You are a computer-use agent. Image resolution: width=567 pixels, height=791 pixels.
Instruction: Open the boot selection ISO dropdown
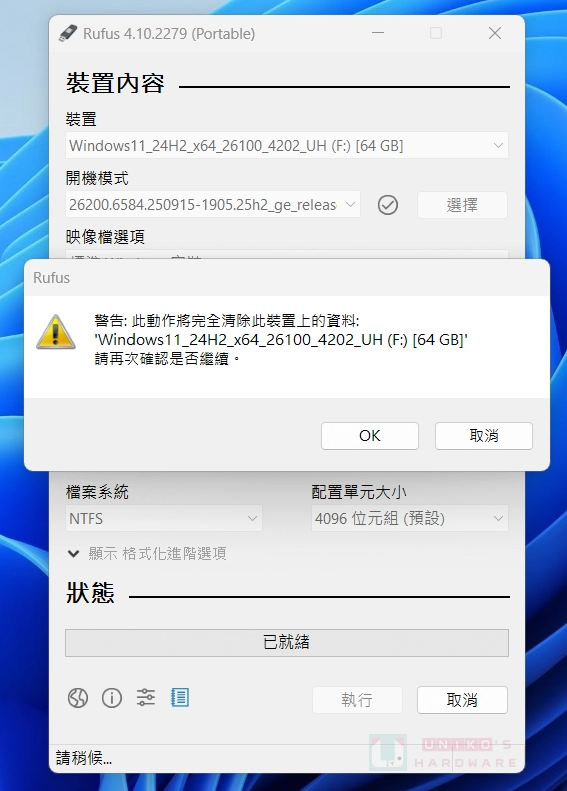(213, 205)
